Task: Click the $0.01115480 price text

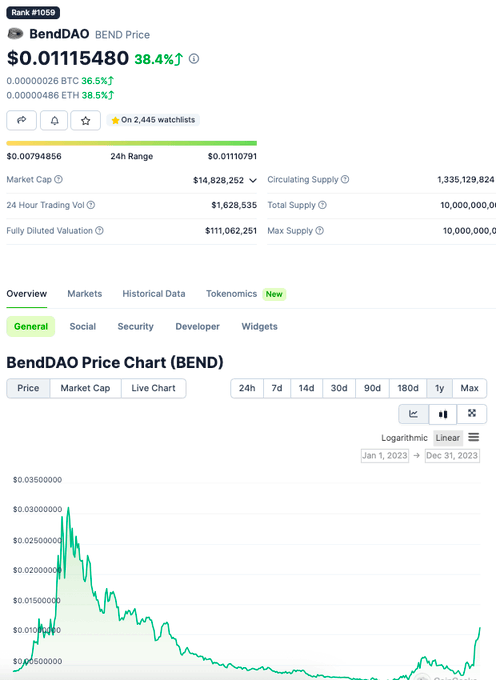Action: [68, 58]
